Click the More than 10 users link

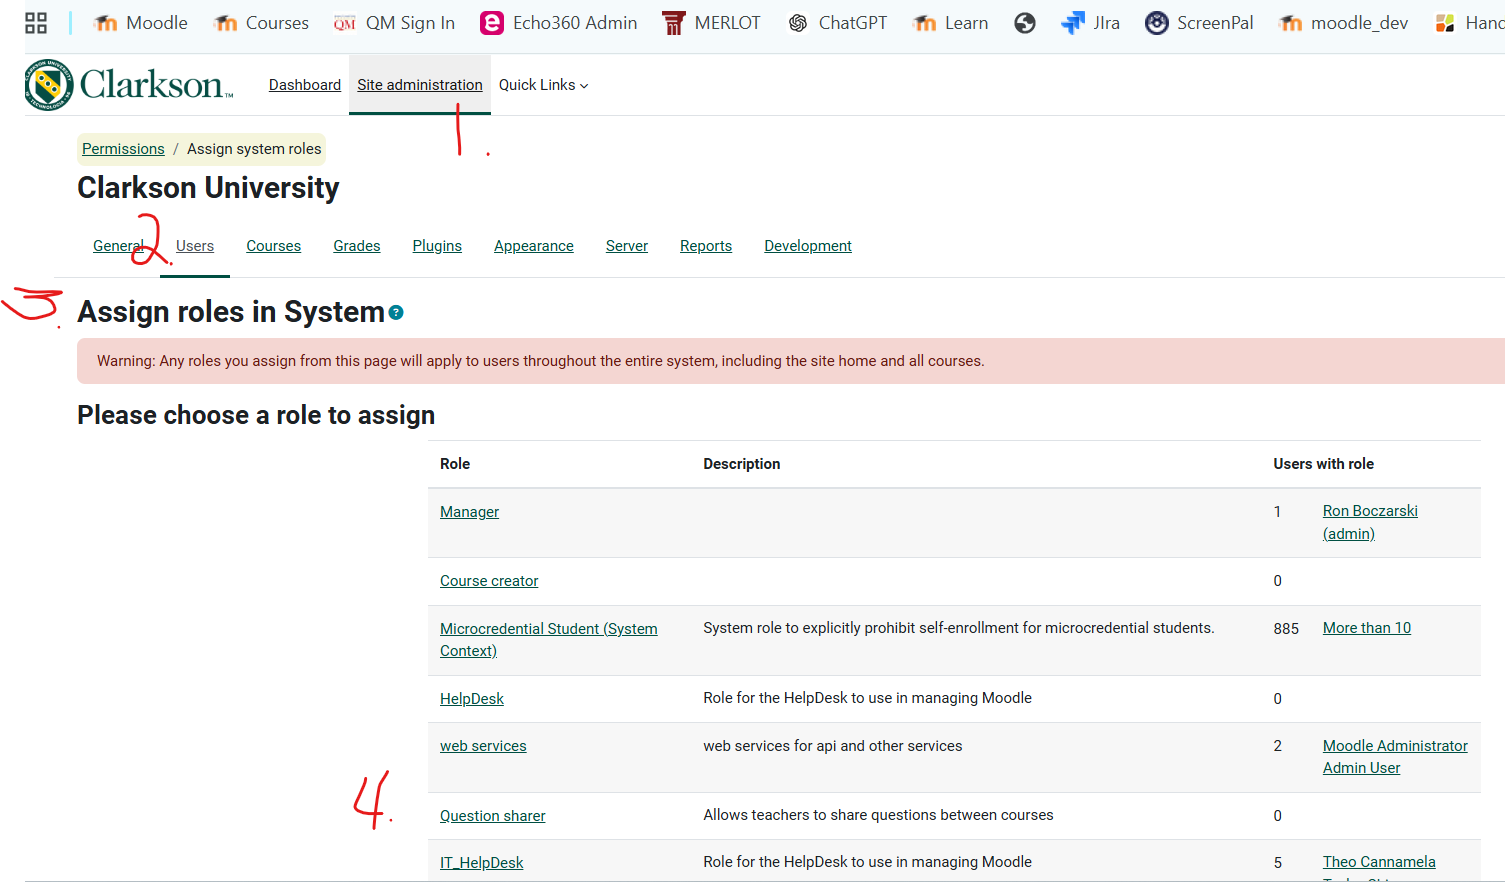(1367, 628)
